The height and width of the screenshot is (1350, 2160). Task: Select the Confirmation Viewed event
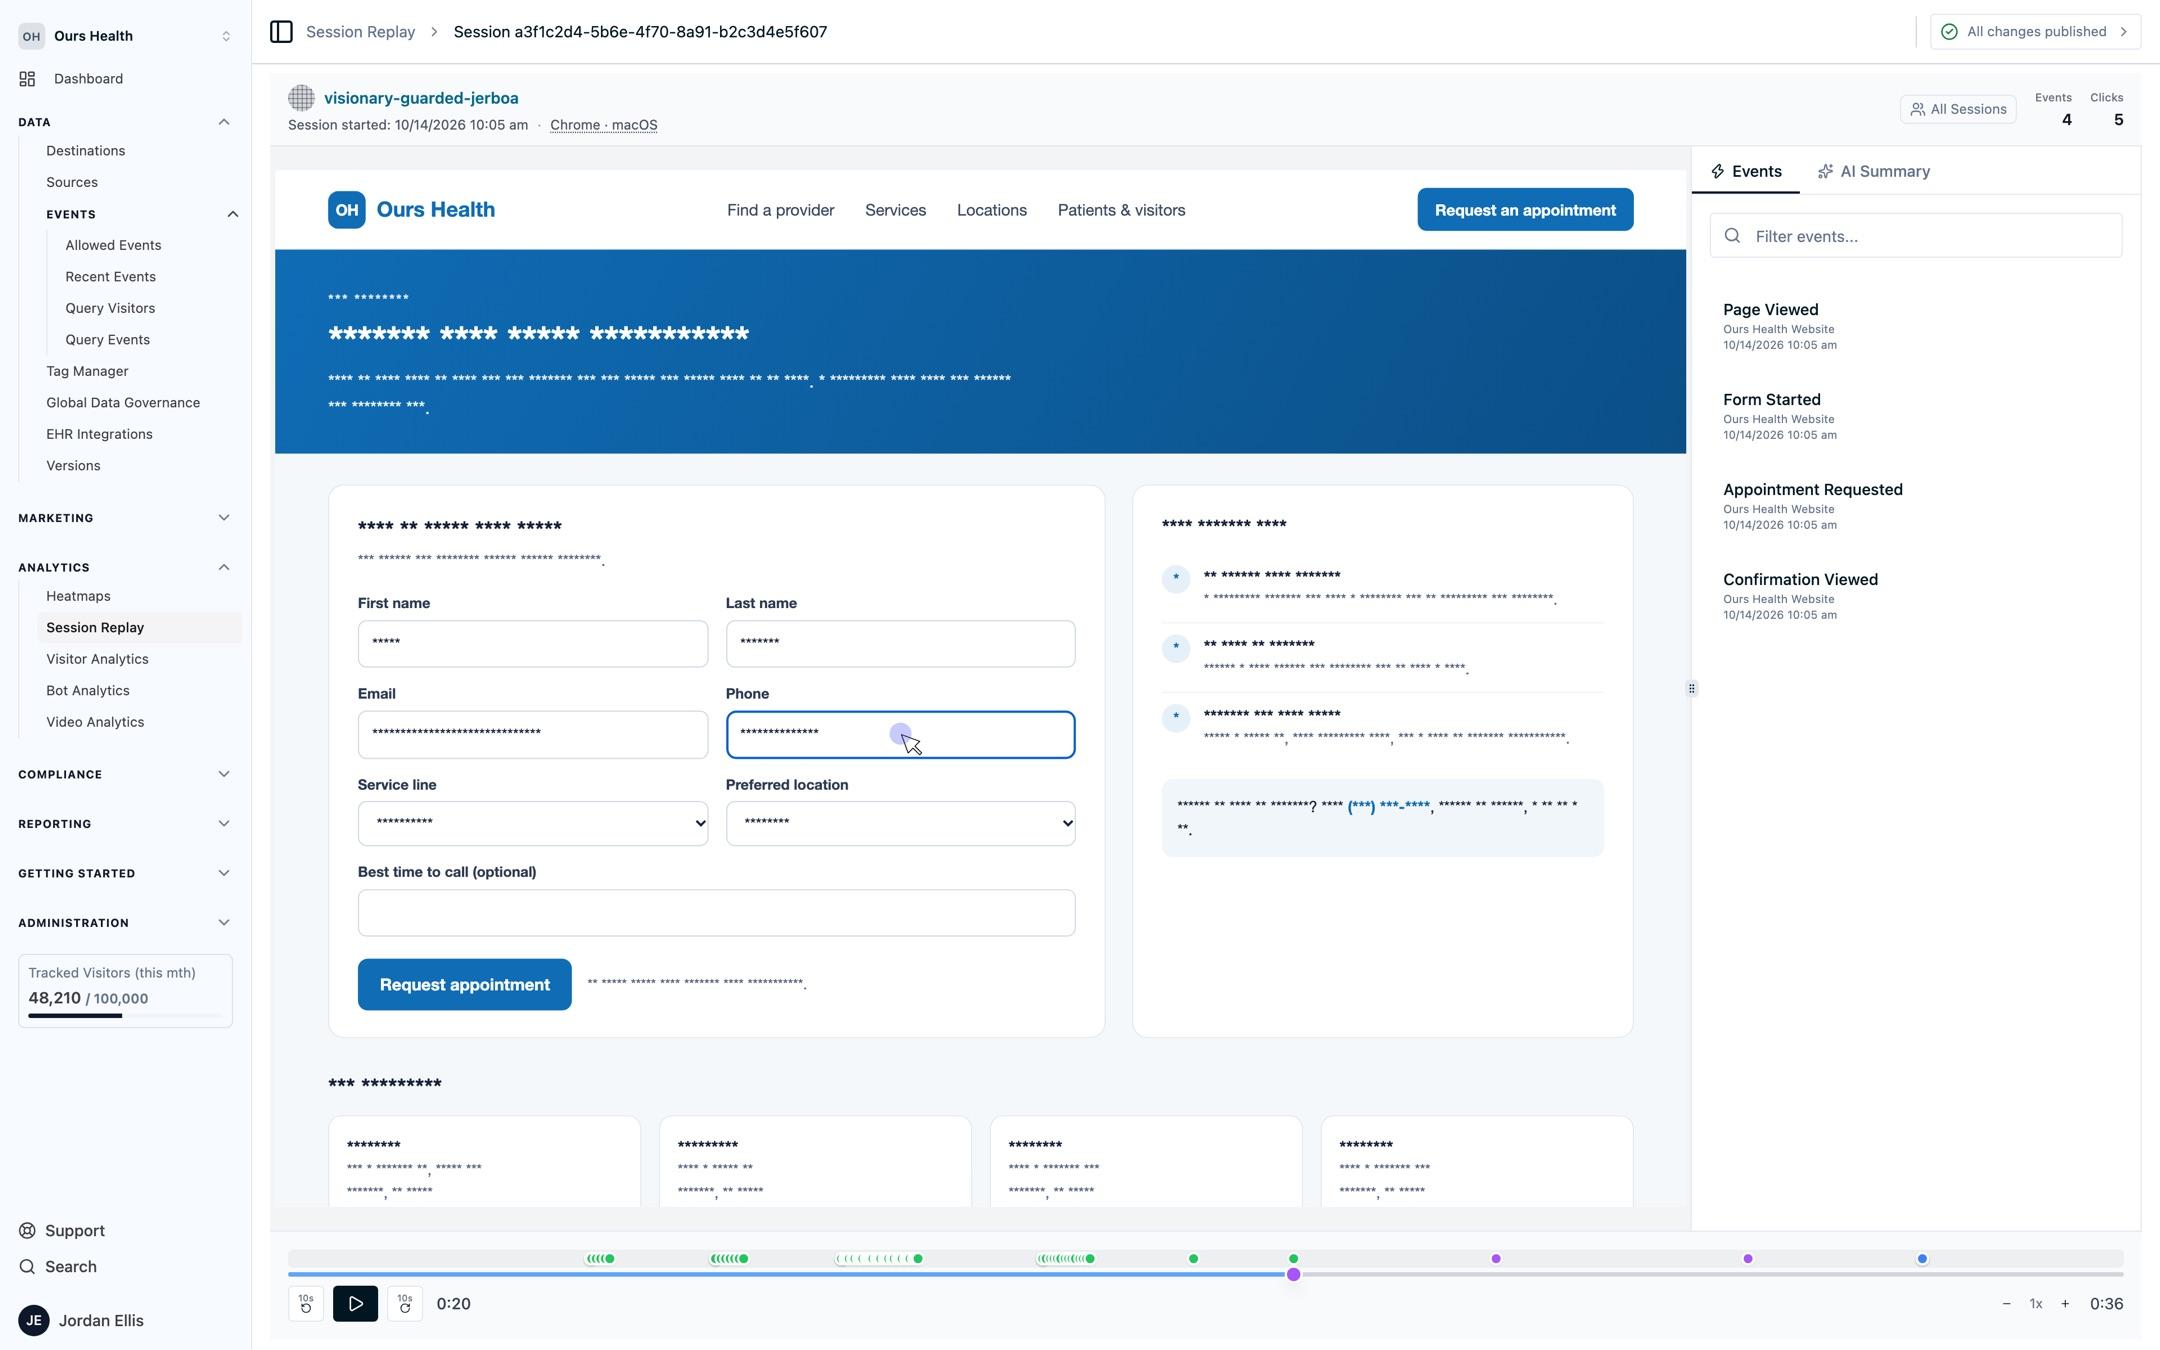(x=1916, y=597)
